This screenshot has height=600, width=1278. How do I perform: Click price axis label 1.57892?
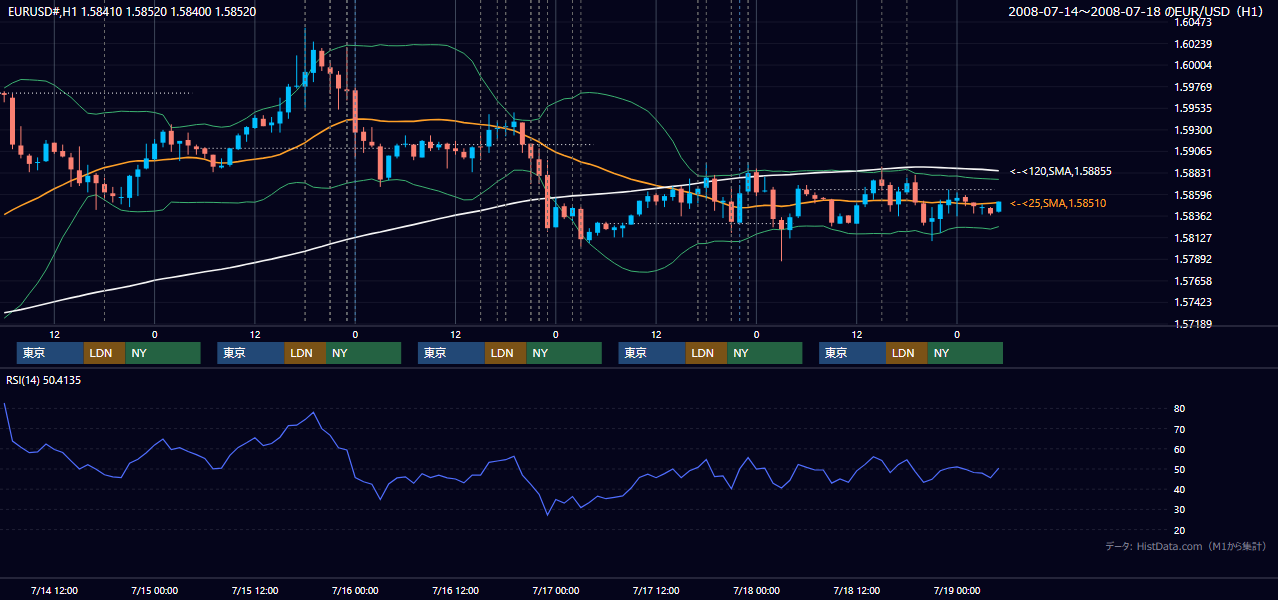tap(1193, 259)
